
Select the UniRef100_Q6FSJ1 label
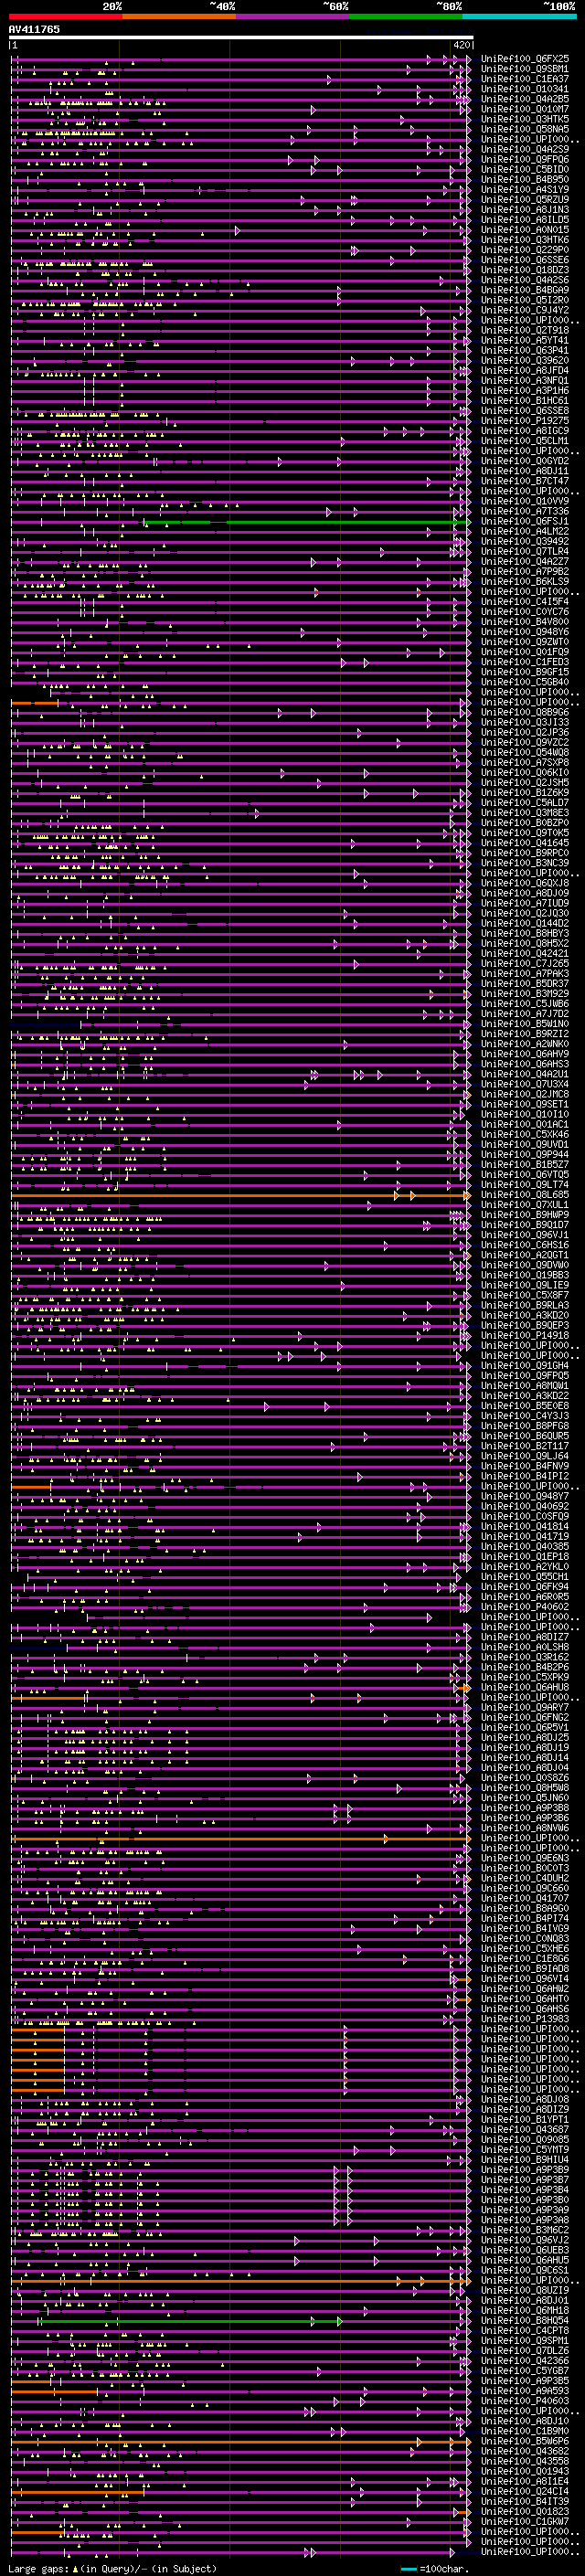pyautogui.click(x=525, y=521)
